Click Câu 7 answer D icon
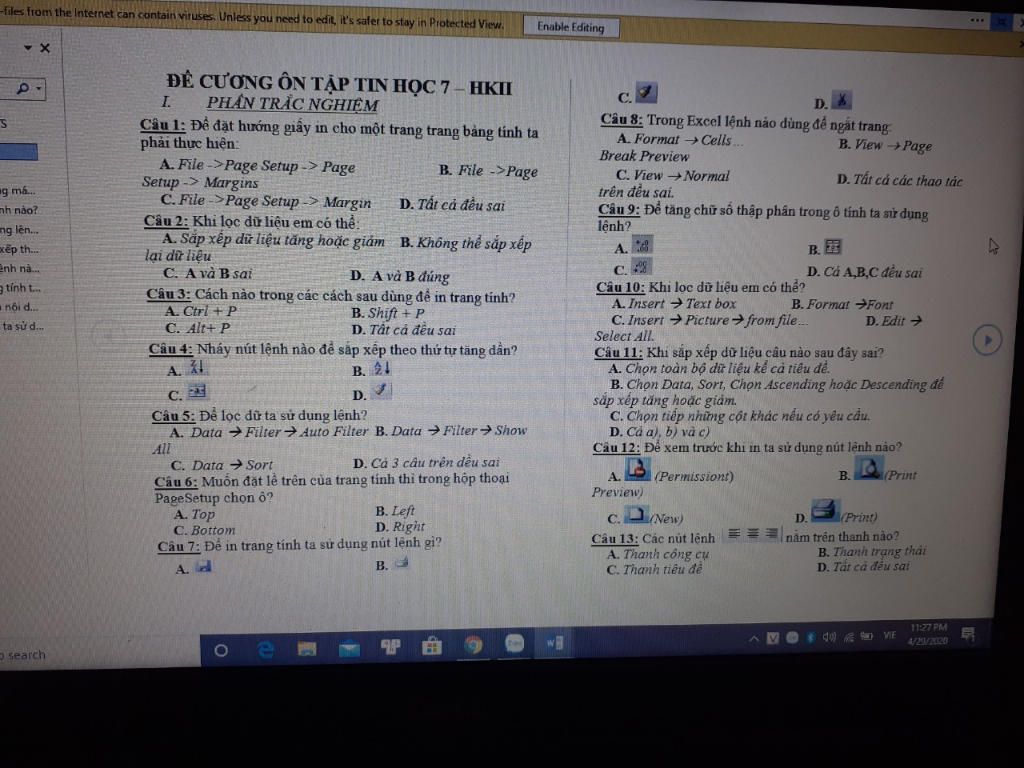 (x=842, y=101)
